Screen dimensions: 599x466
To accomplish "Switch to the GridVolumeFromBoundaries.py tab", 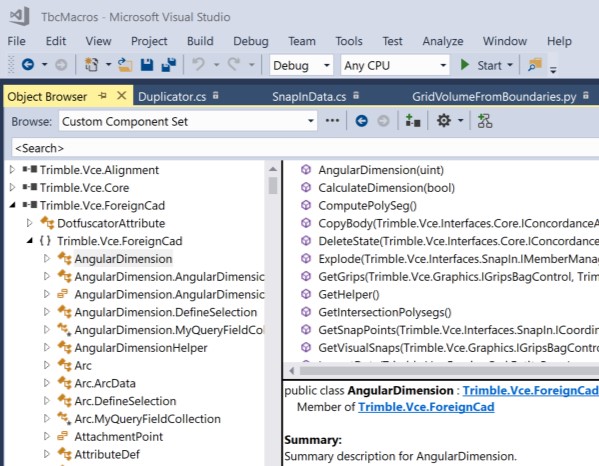I will [494, 97].
